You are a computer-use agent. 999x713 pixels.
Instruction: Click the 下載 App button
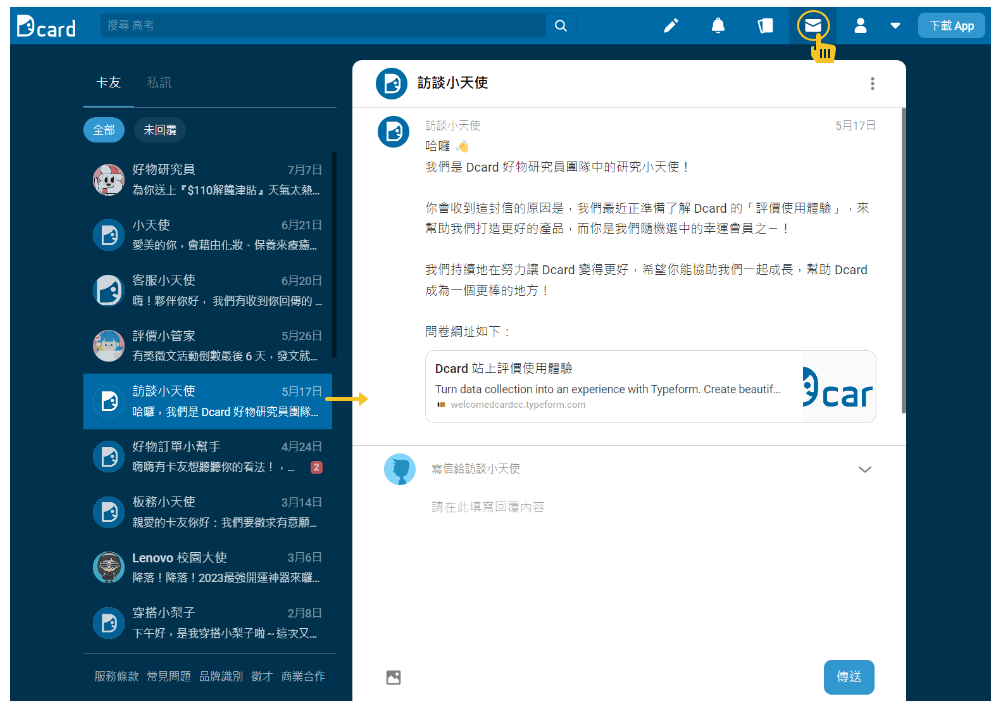click(950, 25)
